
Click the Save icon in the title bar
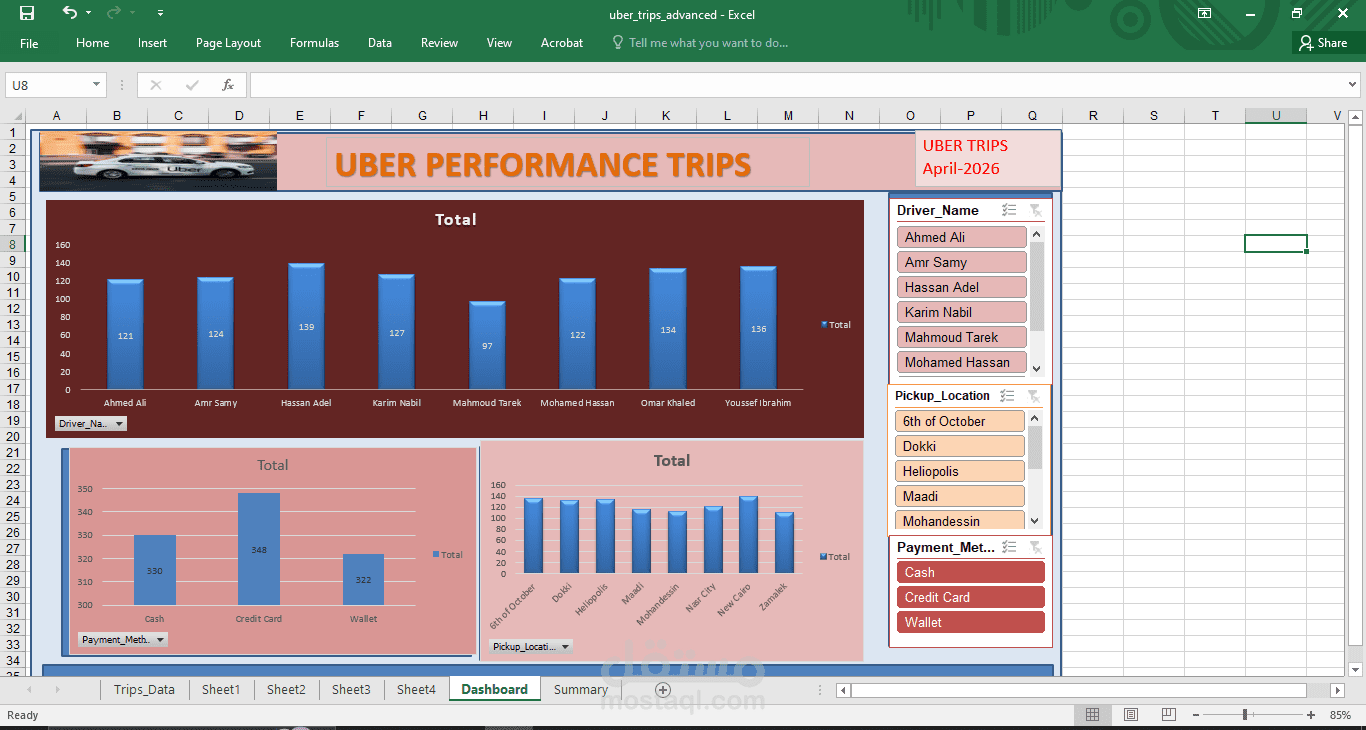[x=27, y=13]
